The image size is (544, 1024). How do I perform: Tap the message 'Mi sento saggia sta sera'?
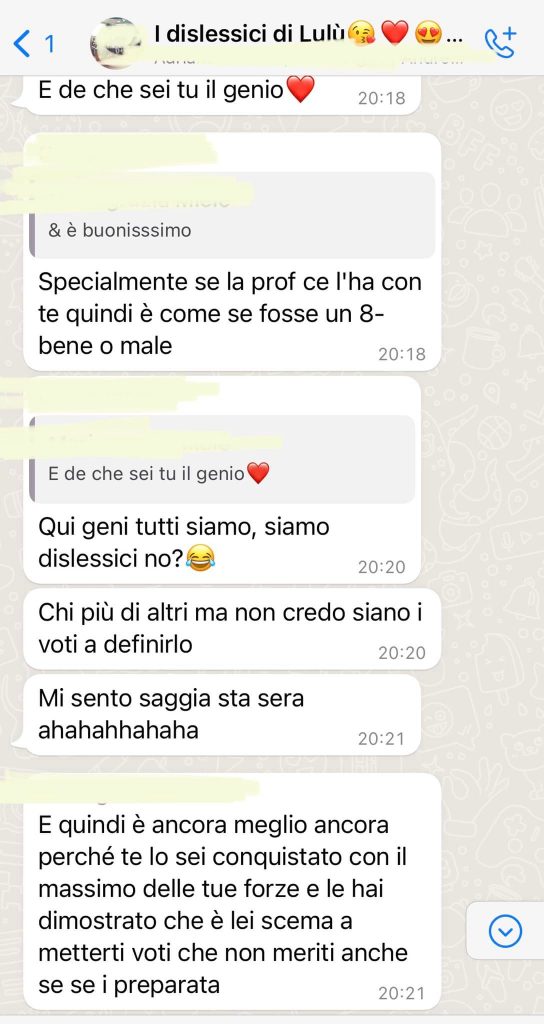pos(222,715)
